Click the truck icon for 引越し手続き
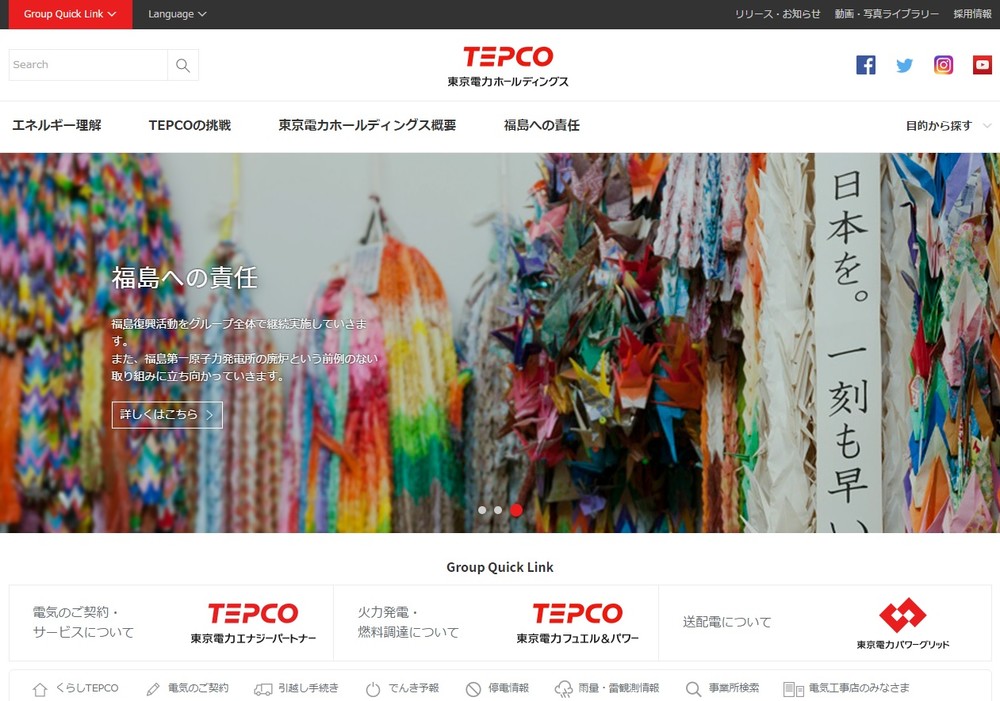 (263, 689)
